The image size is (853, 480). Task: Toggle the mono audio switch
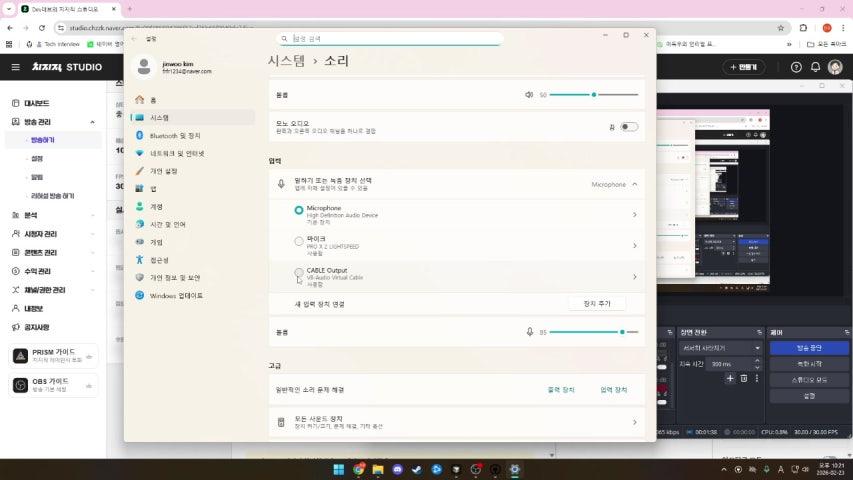628,127
